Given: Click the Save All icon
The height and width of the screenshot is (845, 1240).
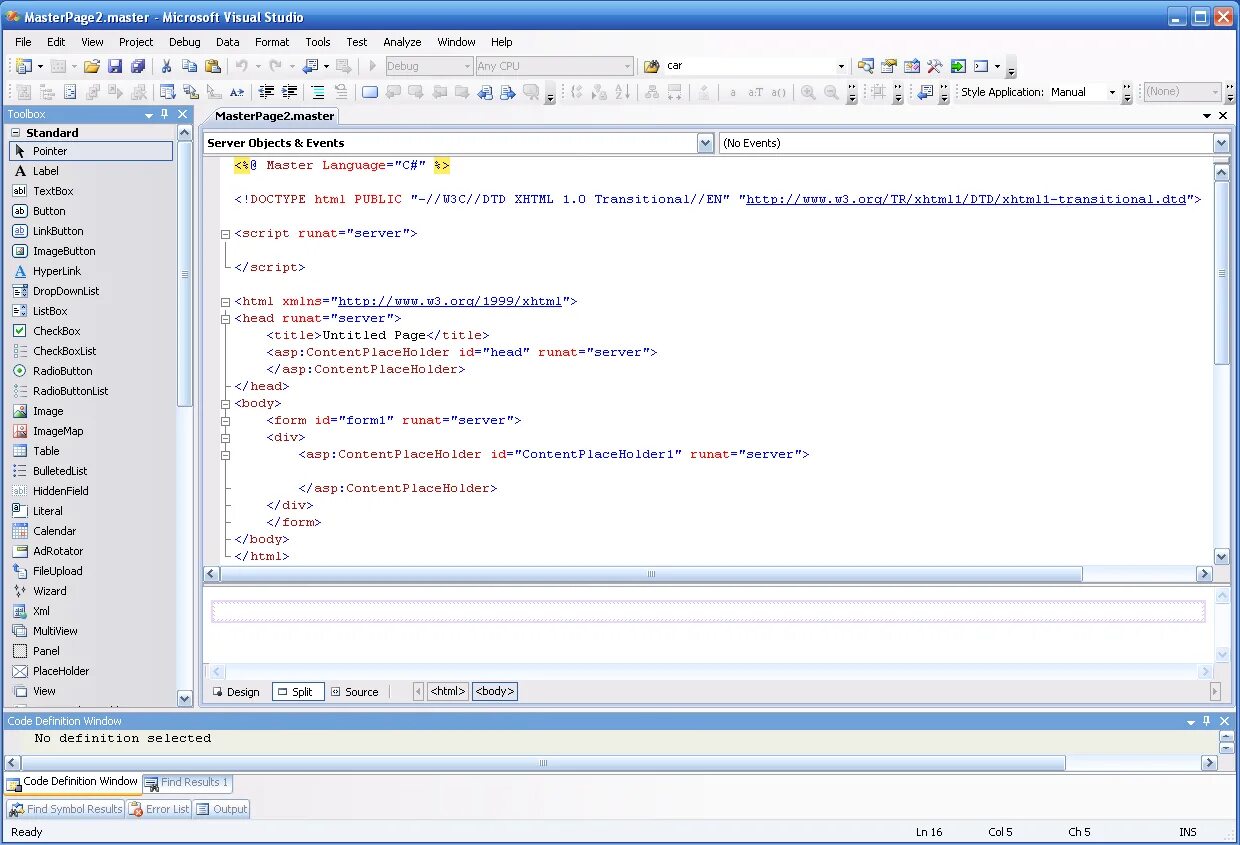Looking at the screenshot, I should click(x=138, y=66).
